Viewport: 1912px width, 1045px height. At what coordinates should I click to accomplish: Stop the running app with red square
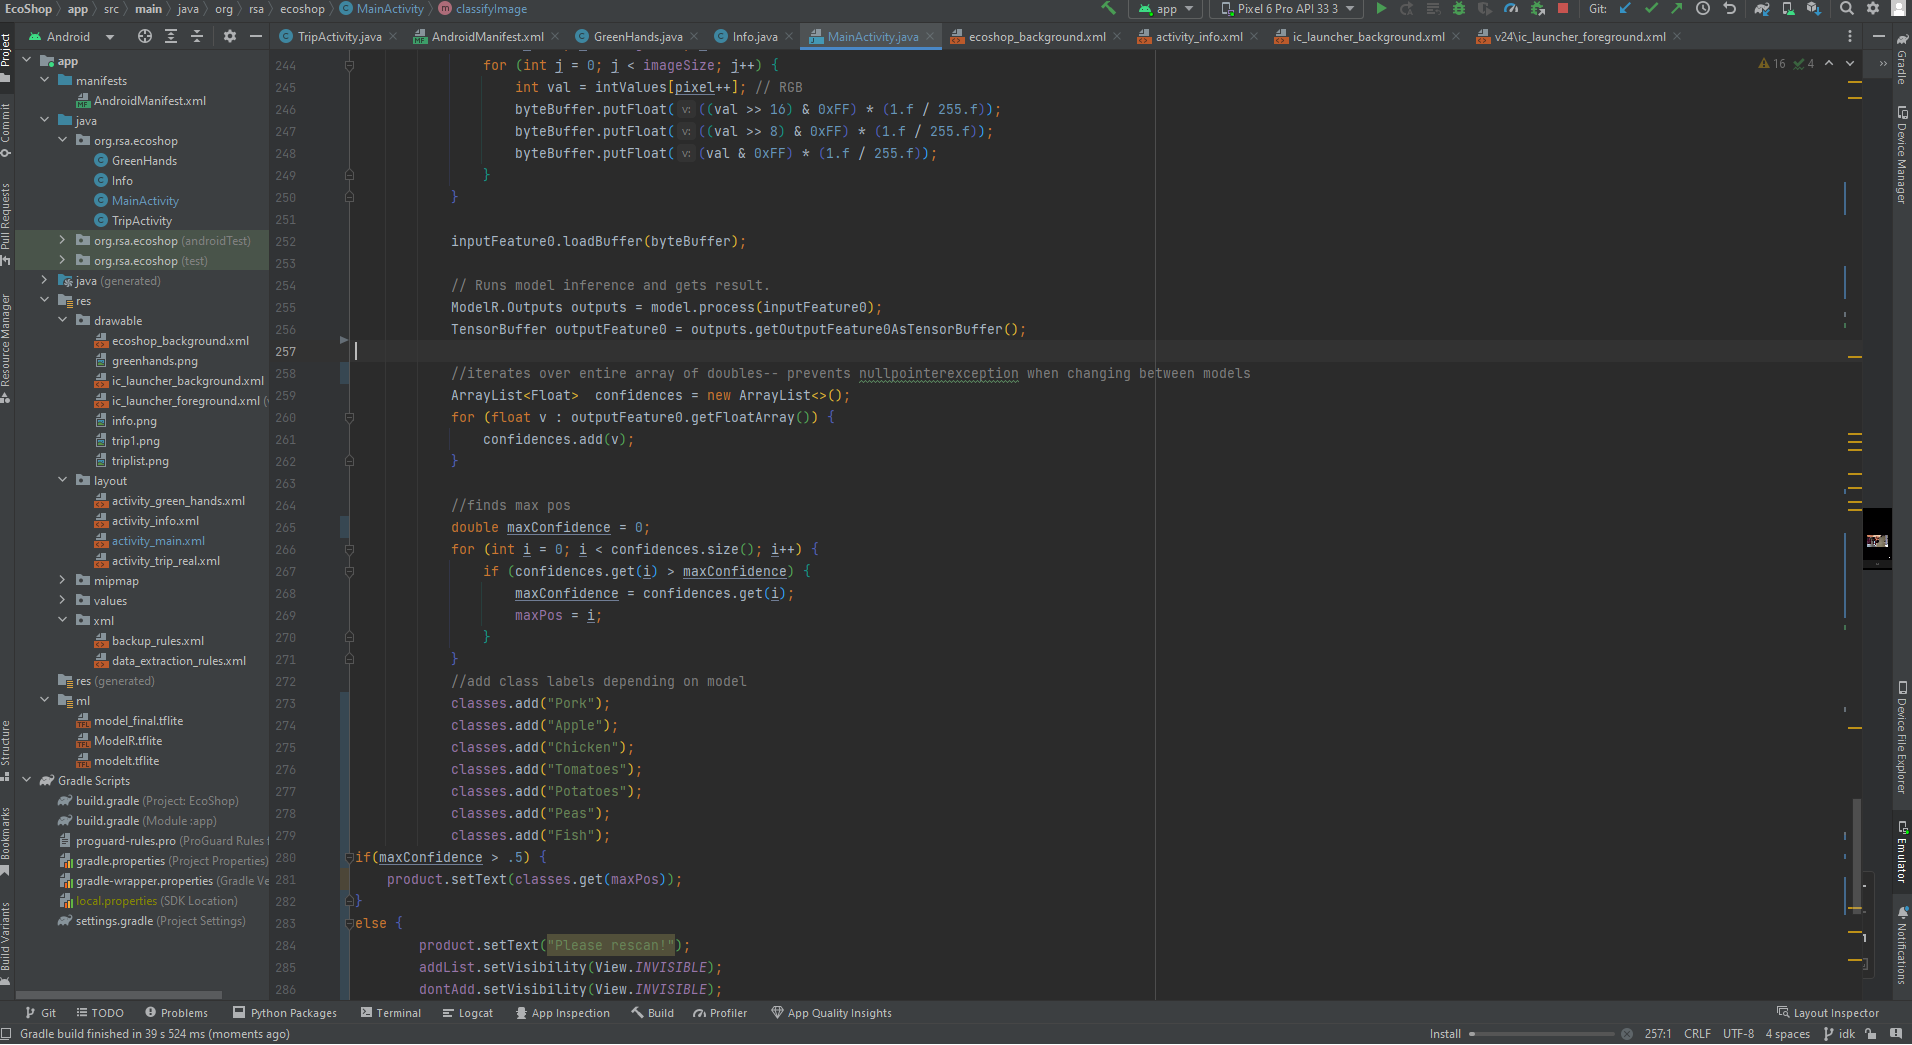point(1563,9)
